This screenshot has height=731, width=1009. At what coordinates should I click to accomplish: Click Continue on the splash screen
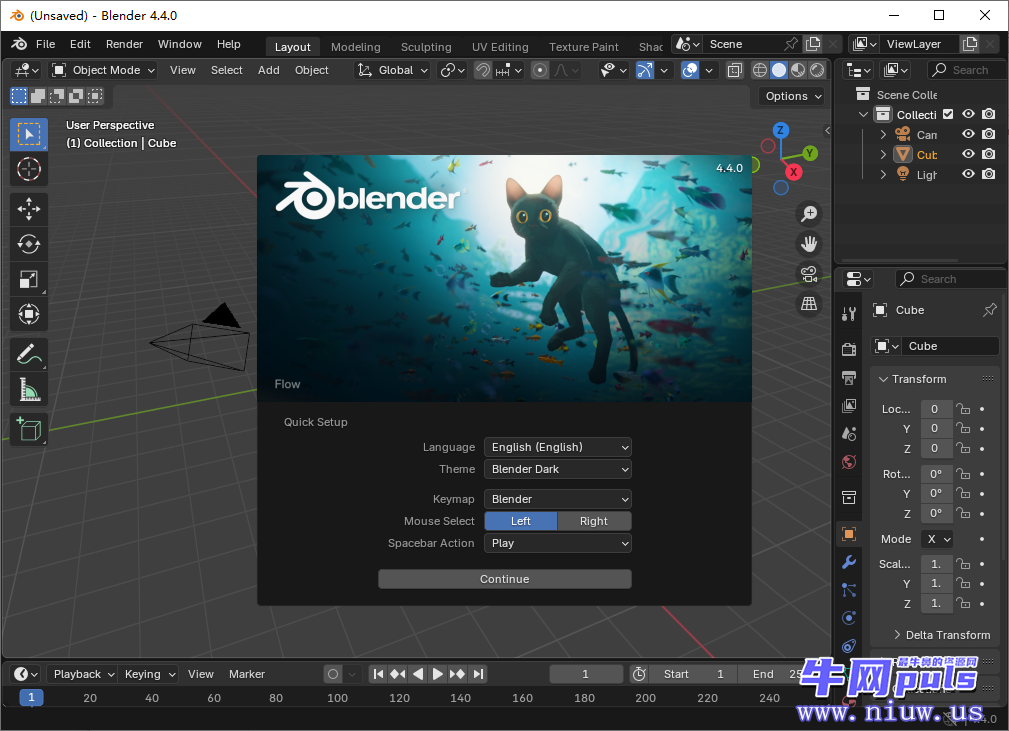504,579
